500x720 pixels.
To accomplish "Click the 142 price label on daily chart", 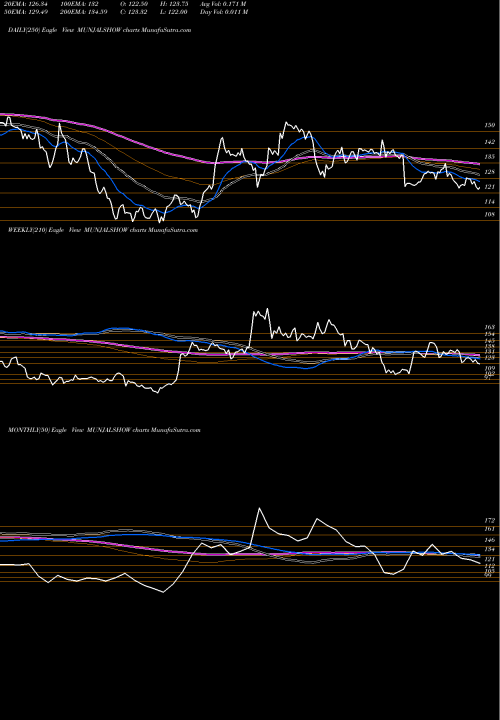I will point(490,142).
